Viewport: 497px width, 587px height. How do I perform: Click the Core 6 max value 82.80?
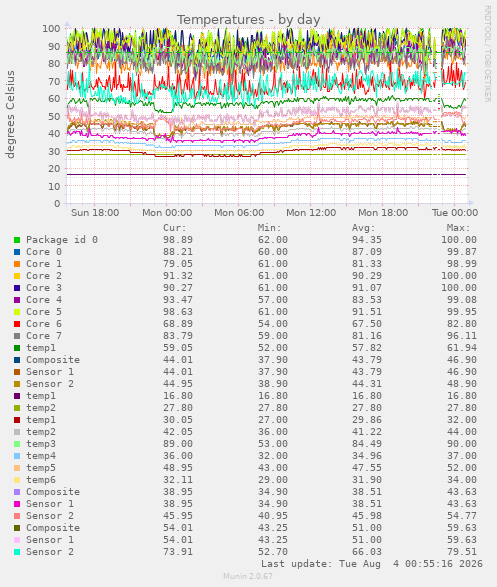[462, 323]
